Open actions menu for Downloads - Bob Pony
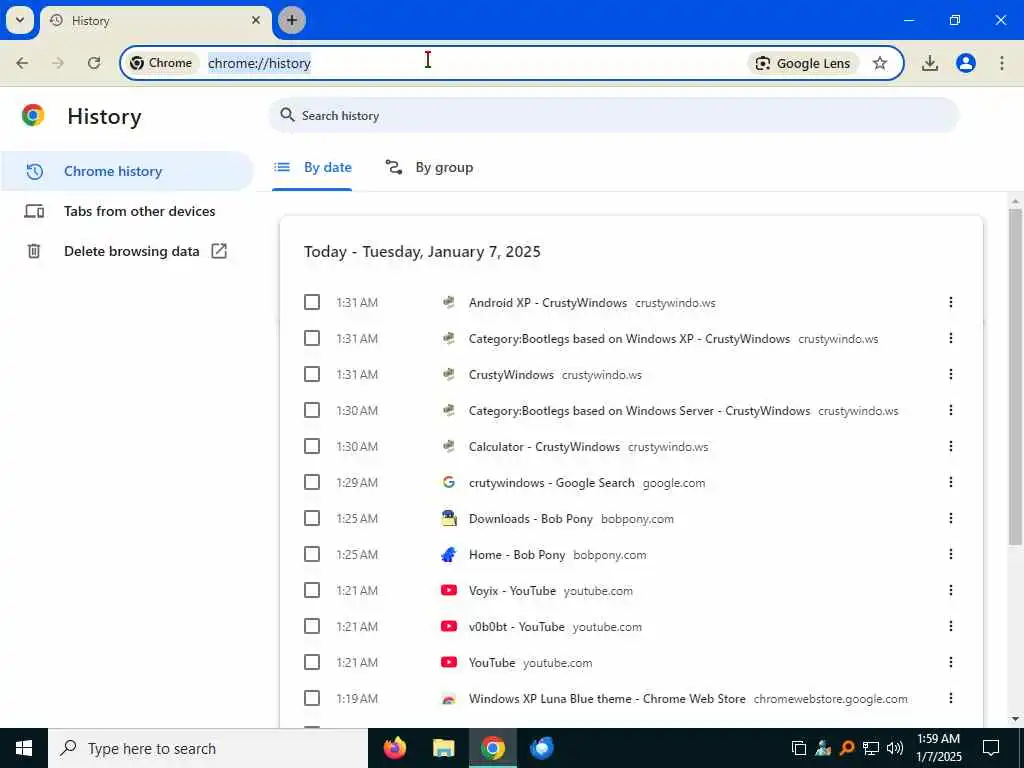This screenshot has height=768, width=1024. (950, 518)
